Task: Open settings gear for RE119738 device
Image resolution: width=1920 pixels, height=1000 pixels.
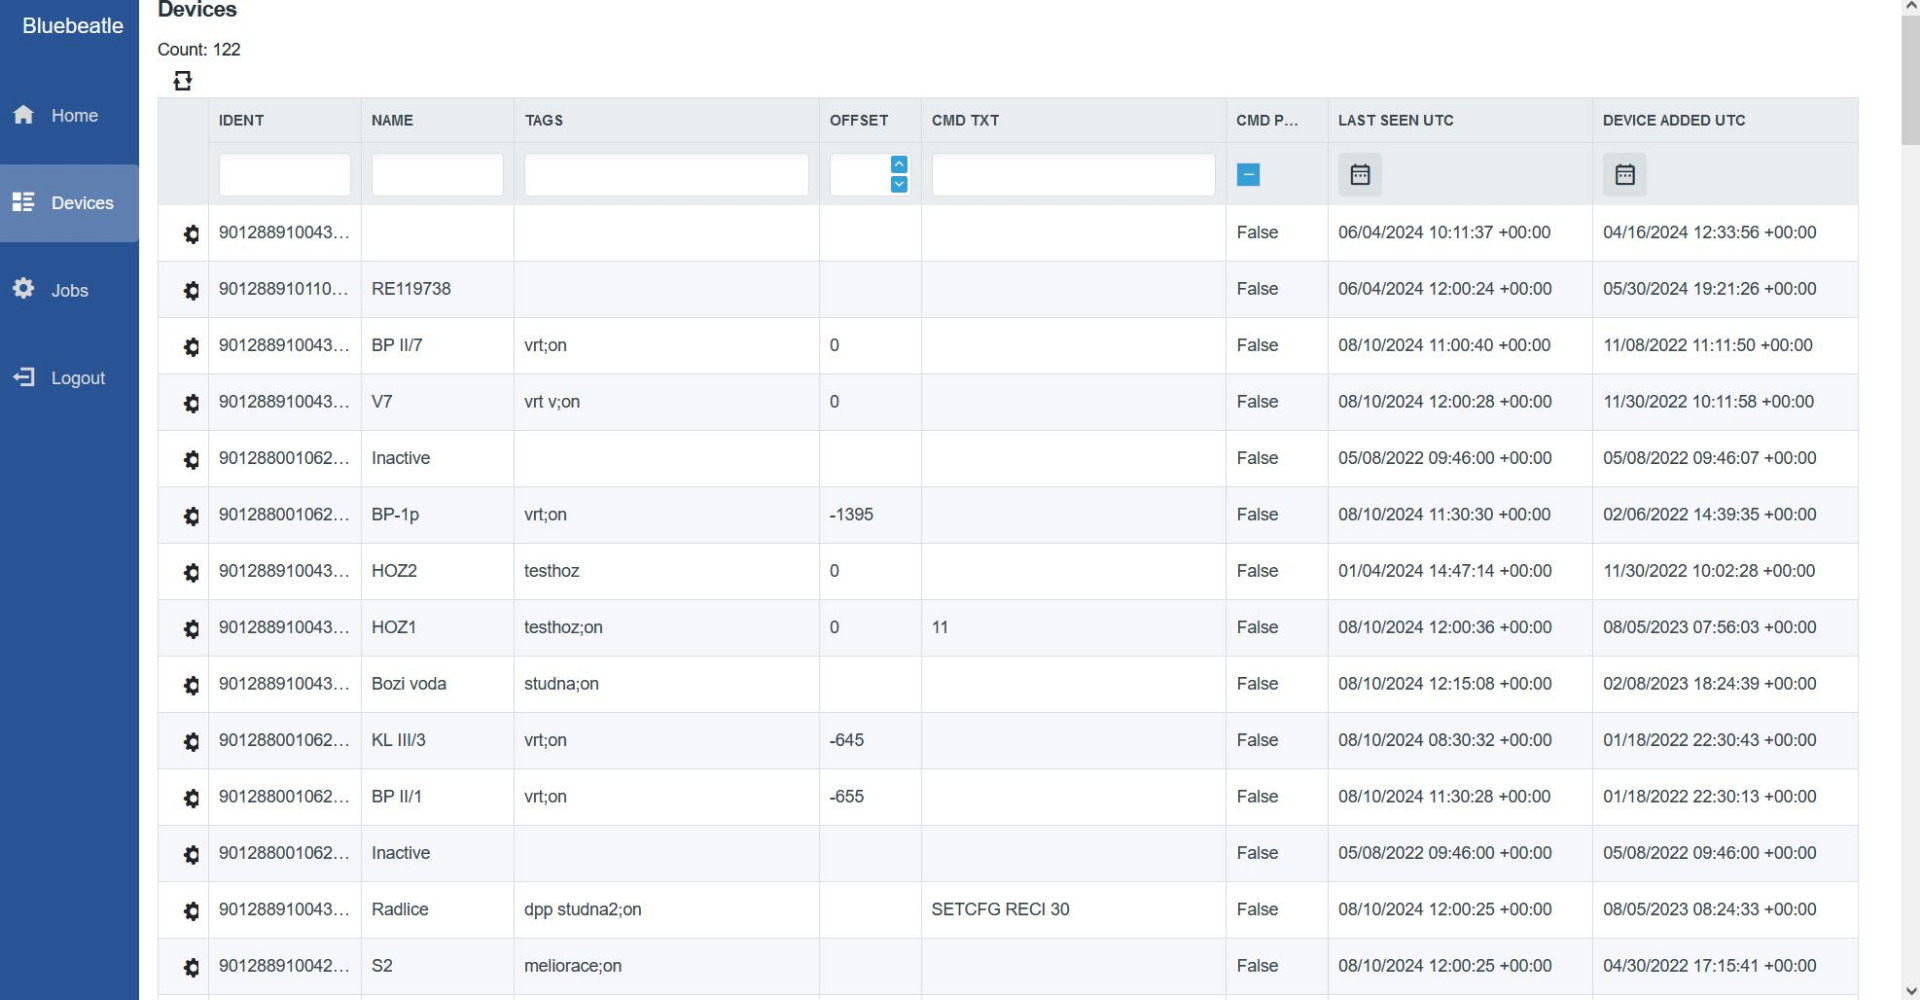Action: 191,290
